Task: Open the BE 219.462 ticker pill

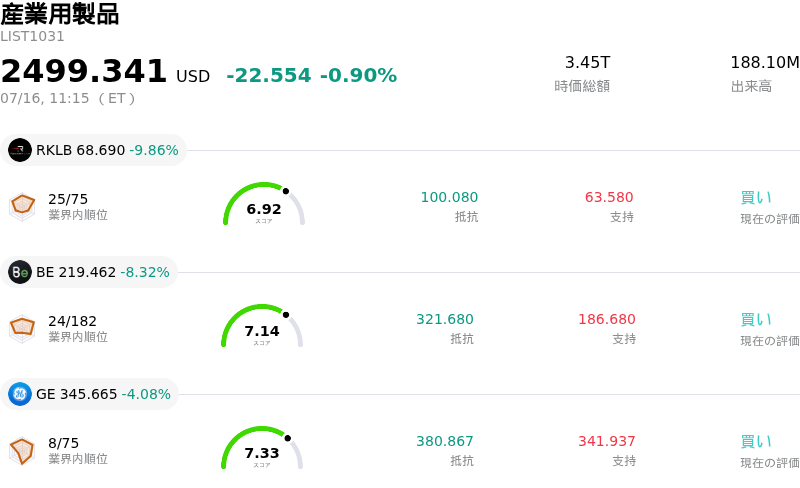Action: point(89,272)
